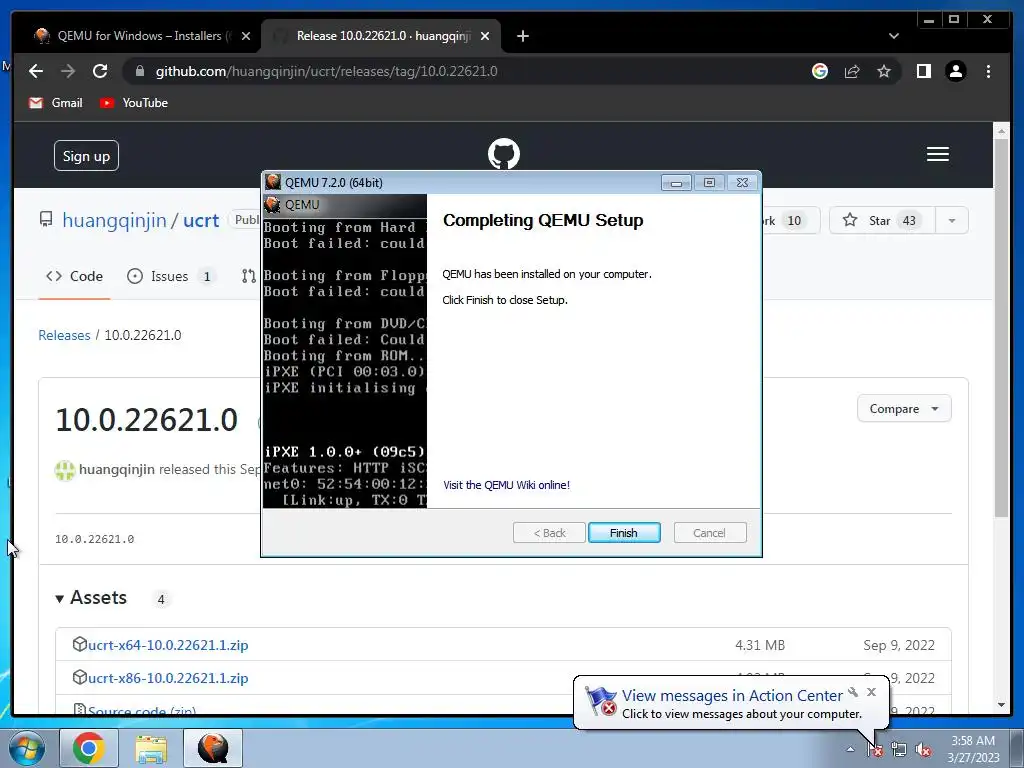1024x768 pixels.
Task: Bookmark this page with the star icon
Action: click(884, 71)
